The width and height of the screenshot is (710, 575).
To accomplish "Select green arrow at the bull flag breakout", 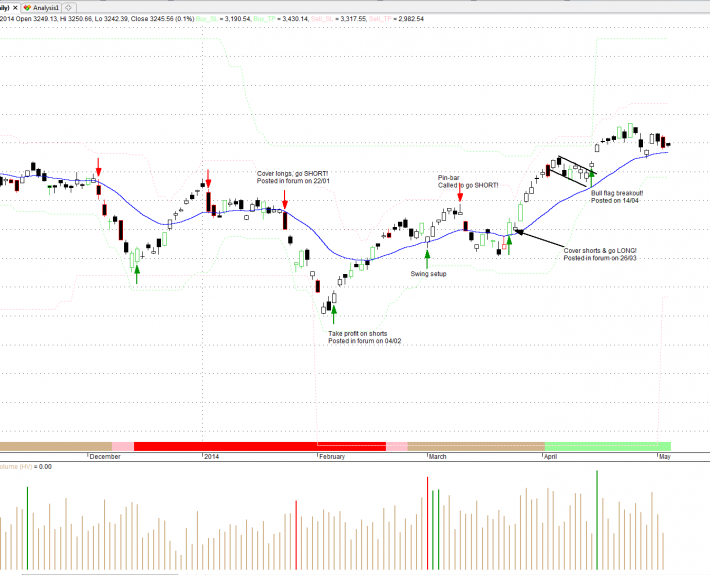I will click(x=592, y=176).
